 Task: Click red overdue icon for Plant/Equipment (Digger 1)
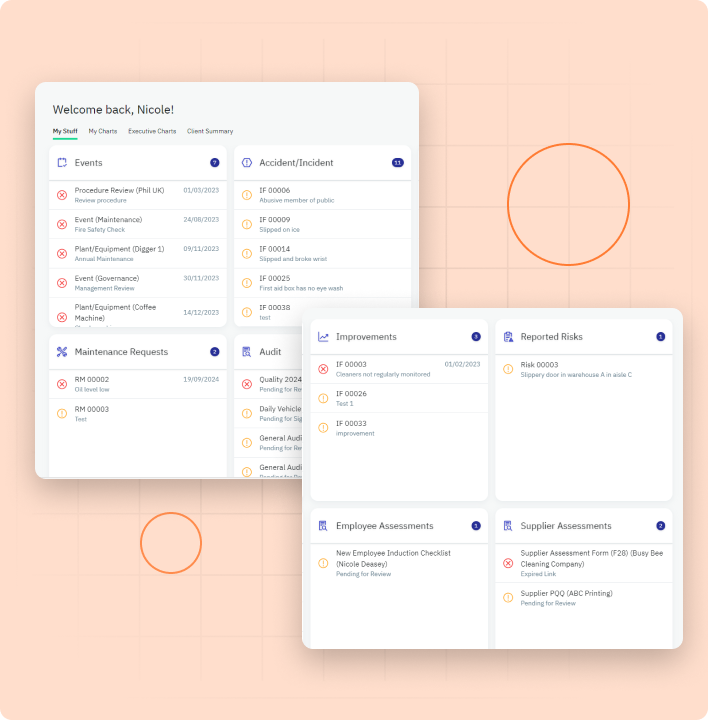coord(62,254)
